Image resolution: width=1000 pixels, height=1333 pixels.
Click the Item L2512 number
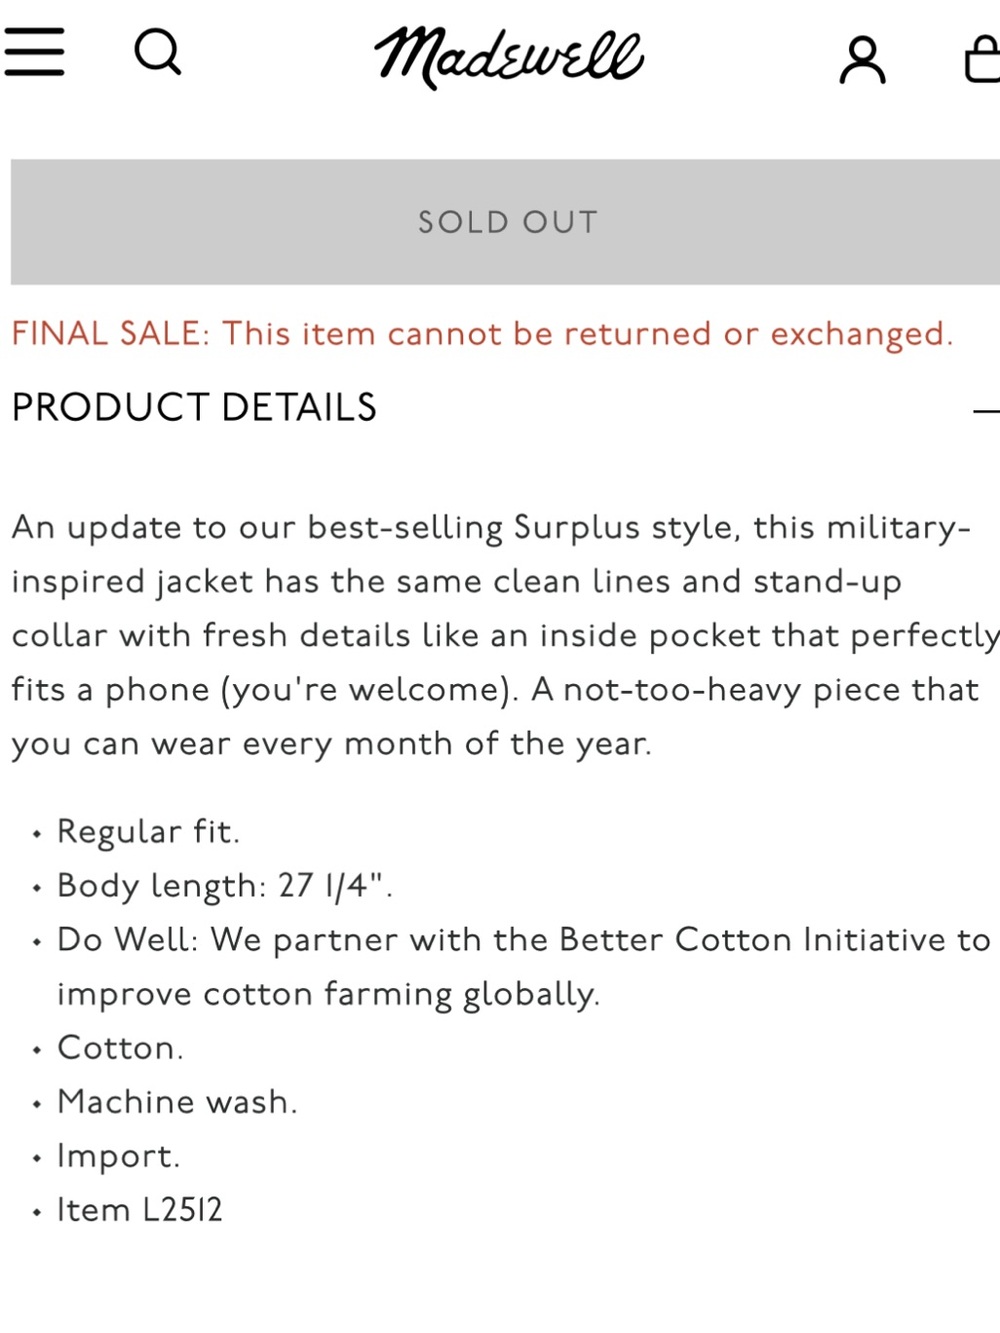[x=139, y=1210]
